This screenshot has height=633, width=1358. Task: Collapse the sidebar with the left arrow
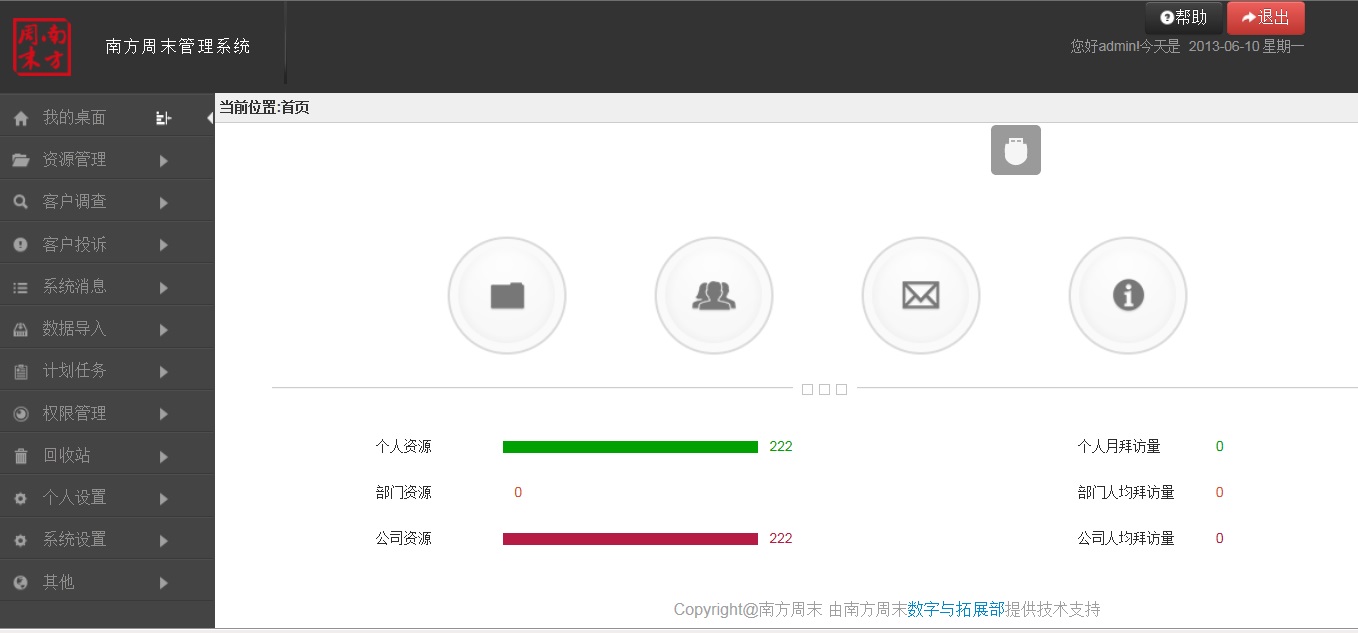210,118
